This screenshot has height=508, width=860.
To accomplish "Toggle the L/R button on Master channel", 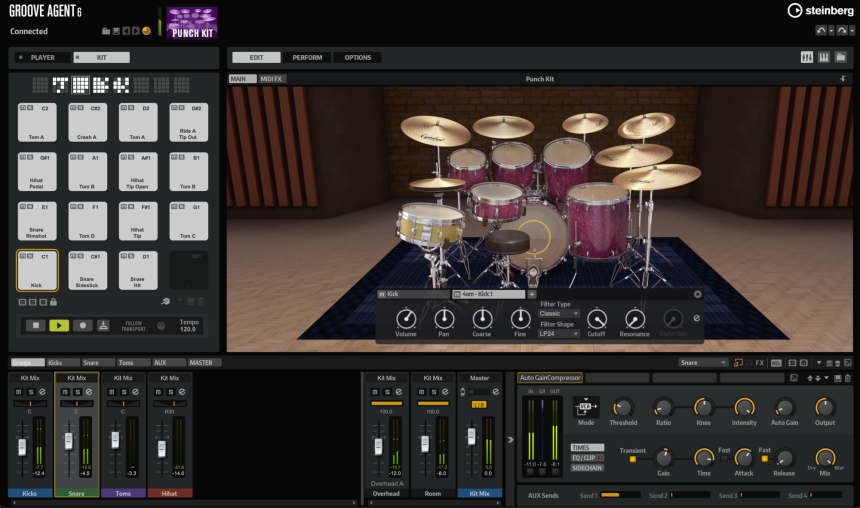I will pos(479,404).
